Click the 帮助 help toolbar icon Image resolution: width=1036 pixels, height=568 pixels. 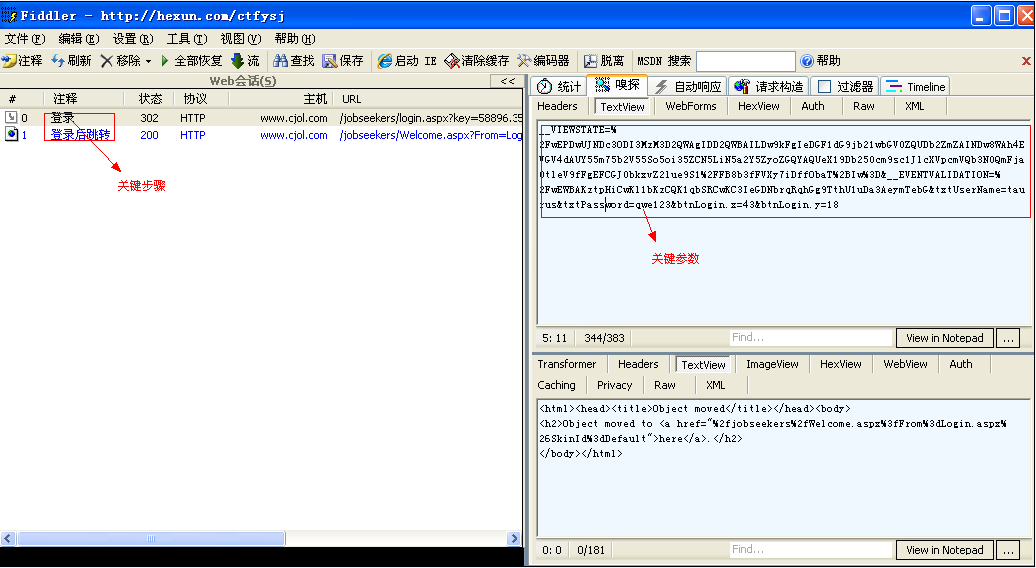click(x=807, y=61)
